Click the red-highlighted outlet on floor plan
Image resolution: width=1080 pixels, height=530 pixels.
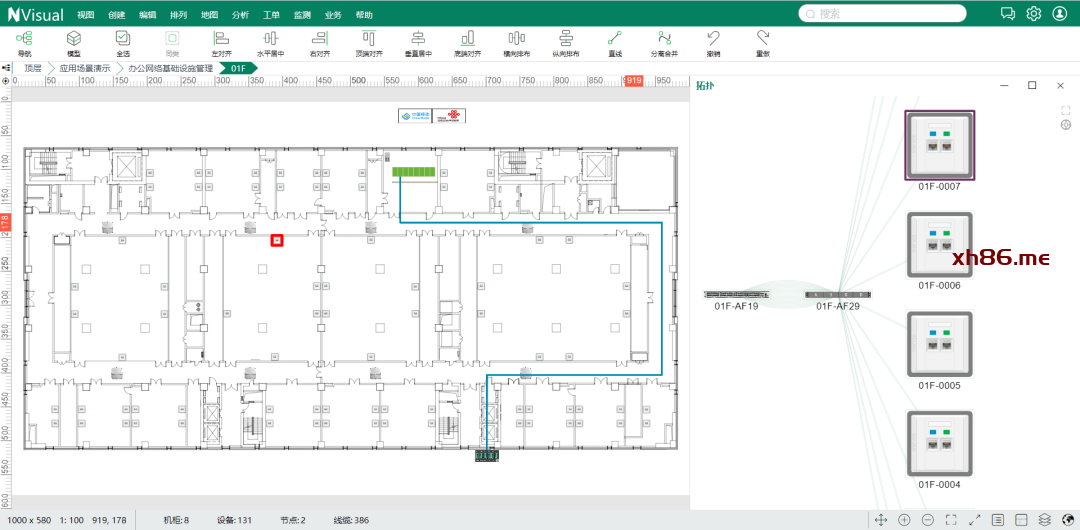(277, 240)
